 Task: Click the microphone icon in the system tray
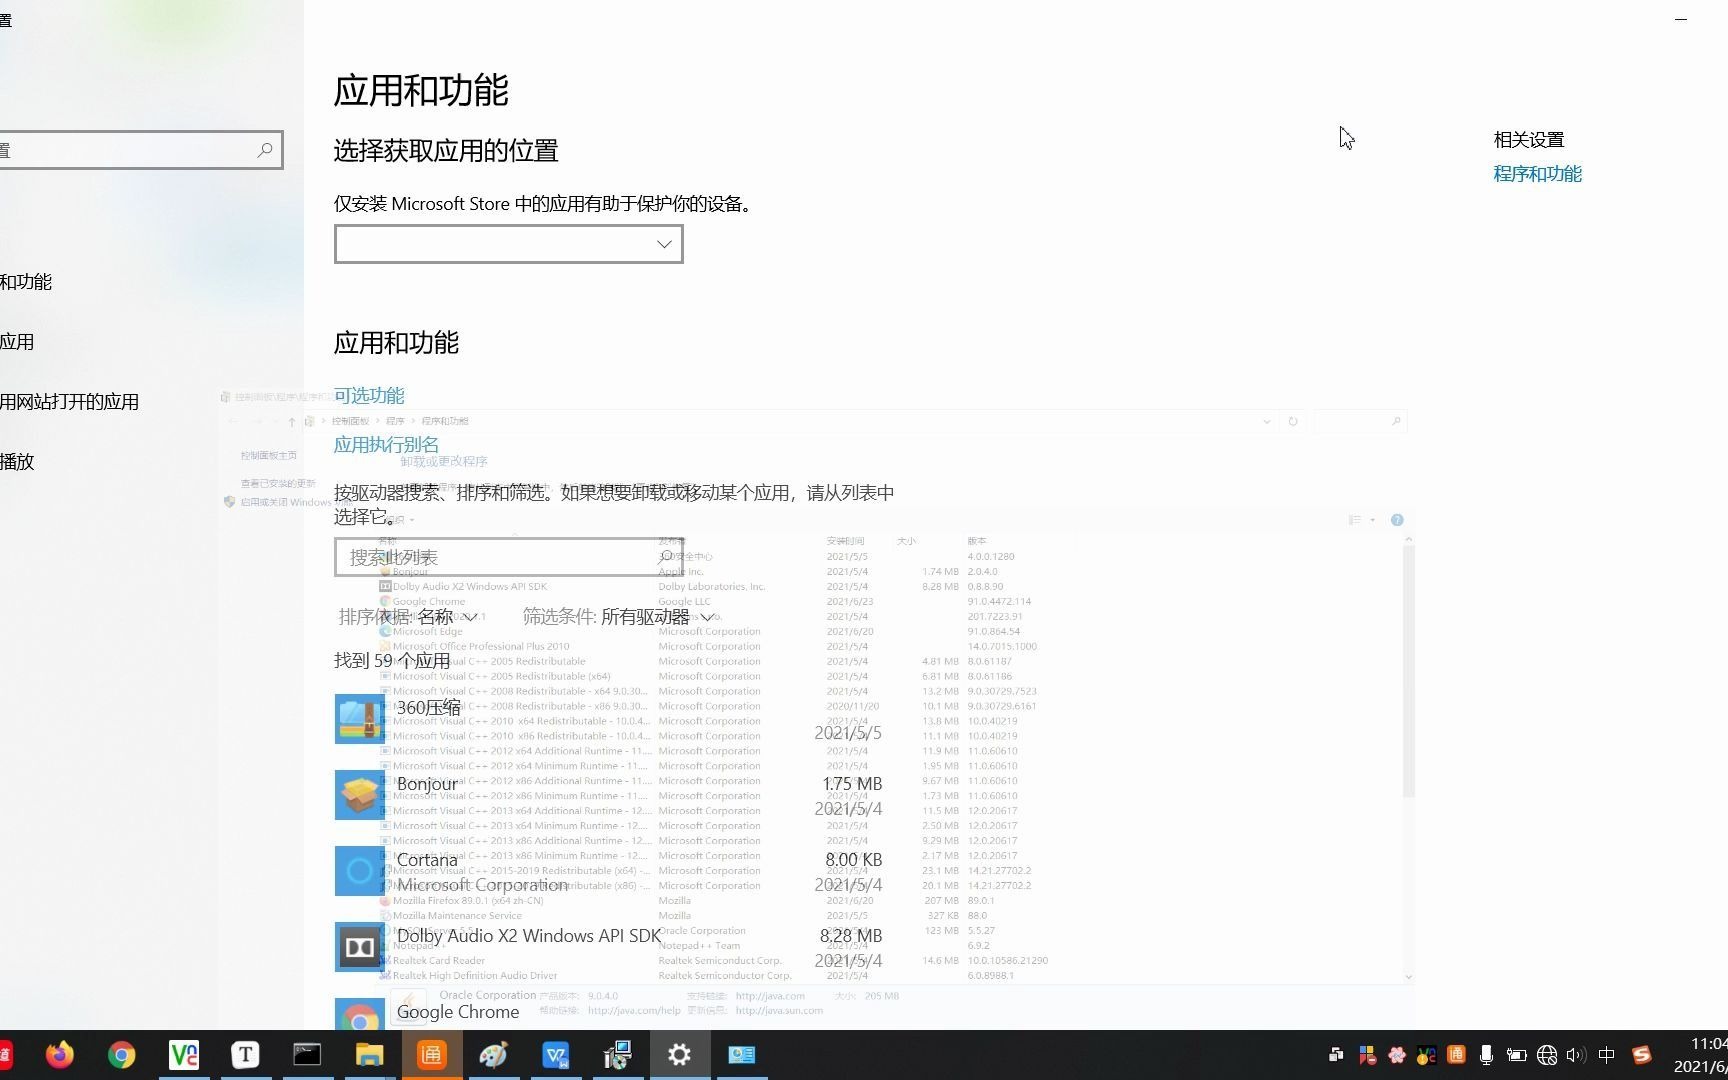click(x=1487, y=1054)
